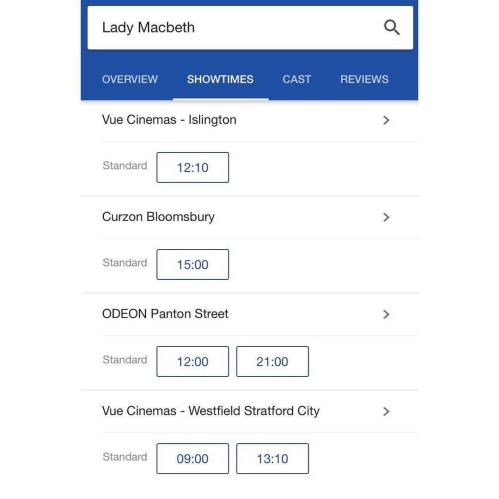Choose the 09:00 Stratford showtime
Viewport: 499px width, 499px height.
pos(193,458)
